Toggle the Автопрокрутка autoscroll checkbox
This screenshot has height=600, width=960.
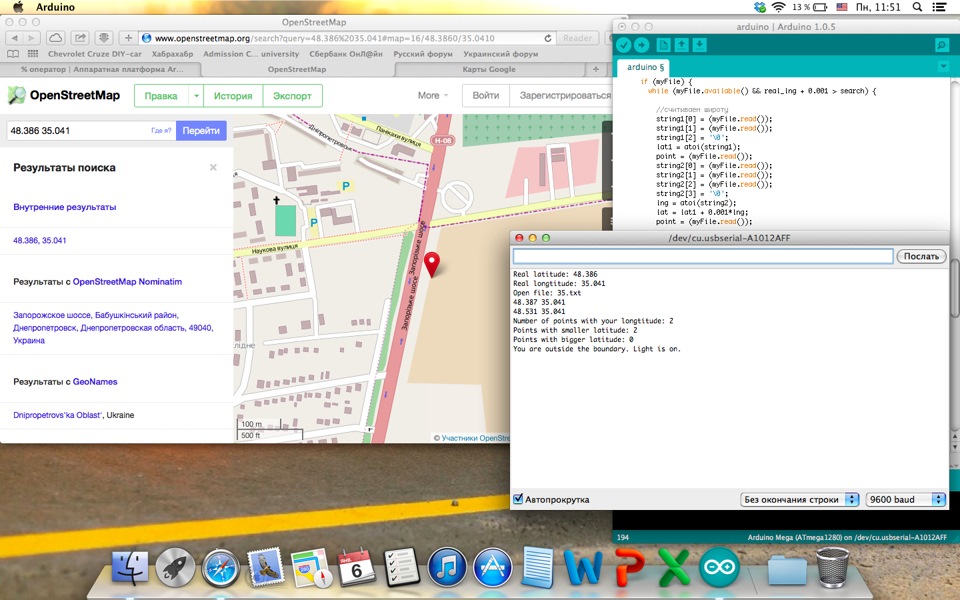pos(518,499)
